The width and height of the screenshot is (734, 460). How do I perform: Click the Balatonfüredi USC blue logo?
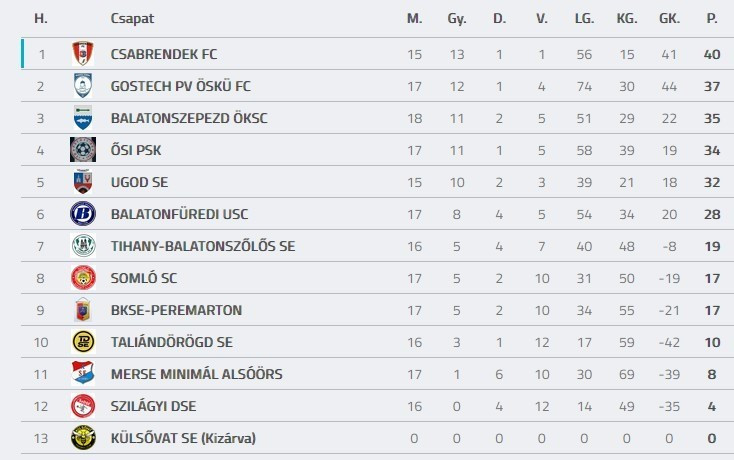[x=83, y=214]
